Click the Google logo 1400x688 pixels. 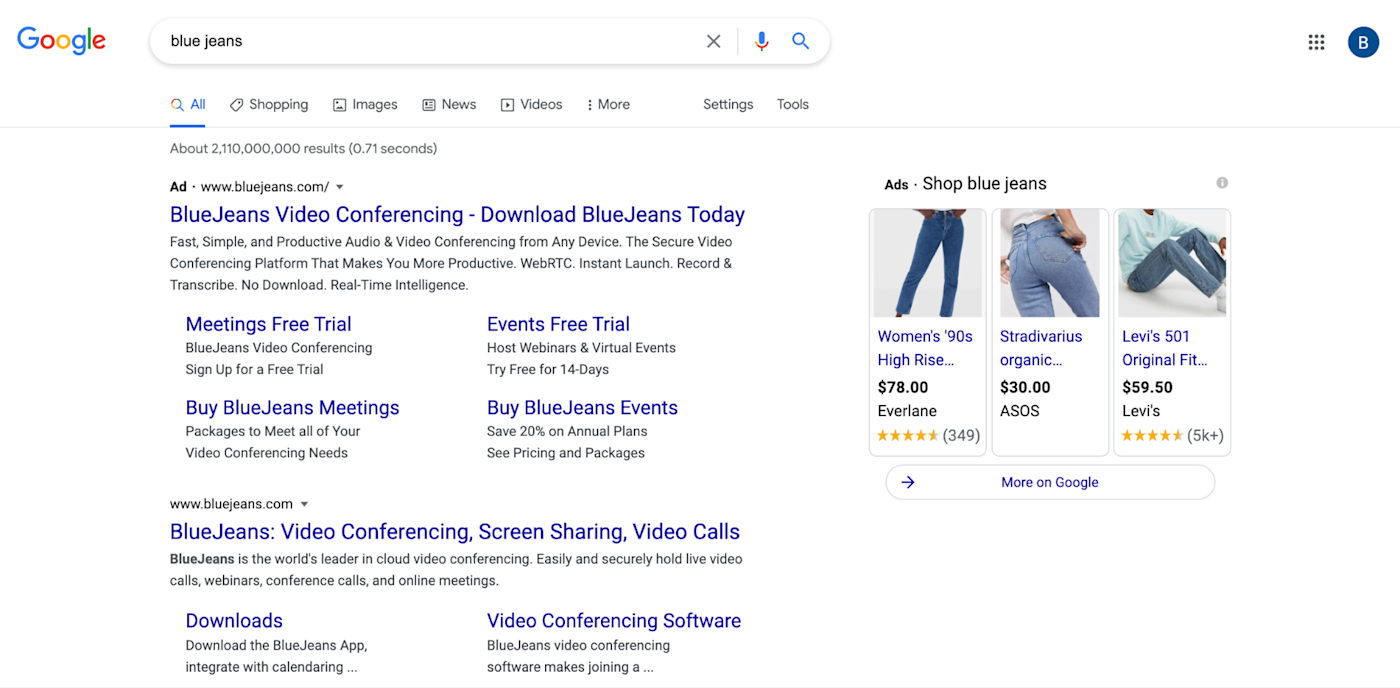pyautogui.click(x=61, y=40)
